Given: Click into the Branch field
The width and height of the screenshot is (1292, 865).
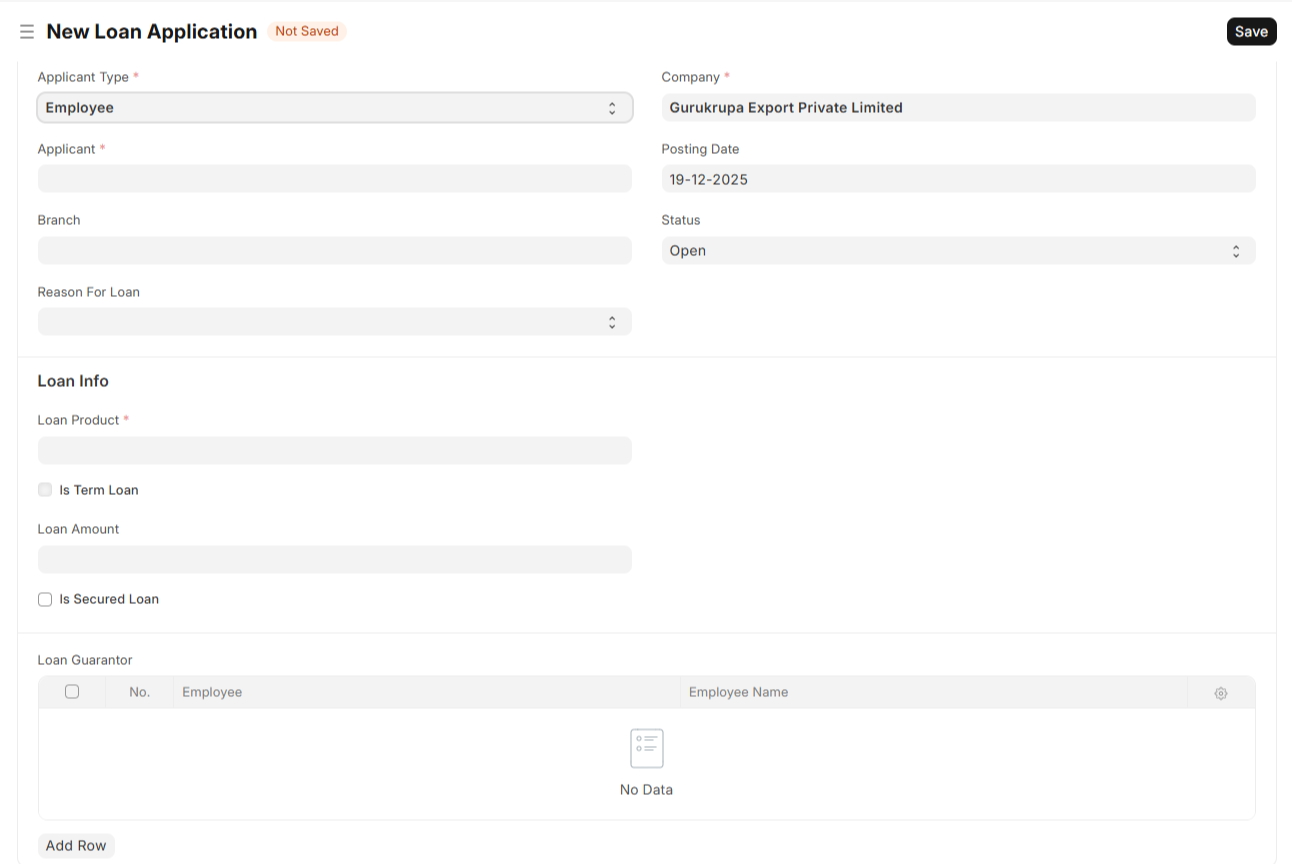Looking at the screenshot, I should coord(335,251).
